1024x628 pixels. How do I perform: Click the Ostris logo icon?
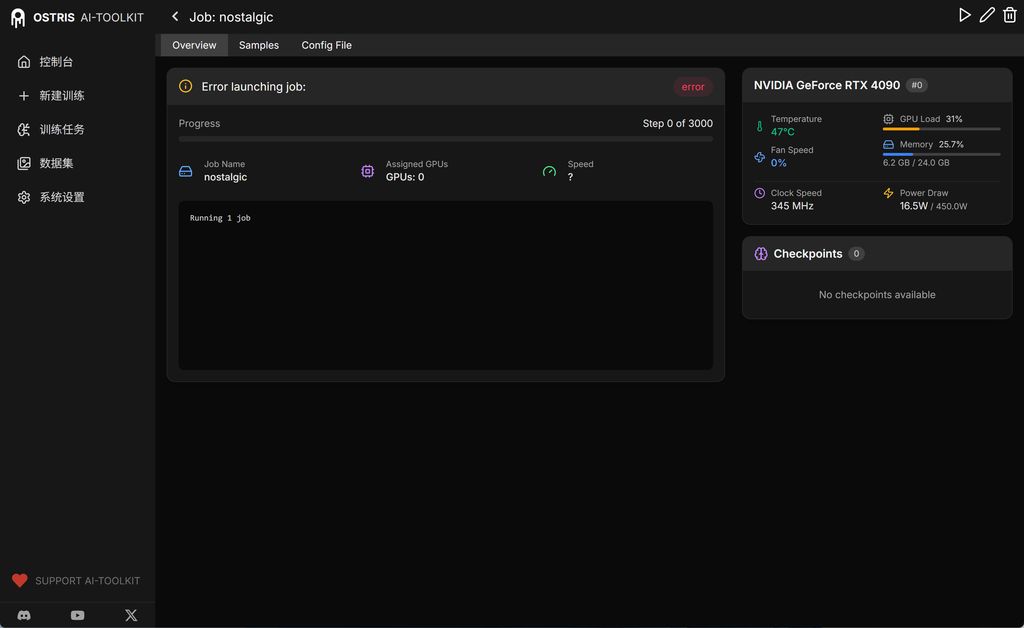click(17, 17)
